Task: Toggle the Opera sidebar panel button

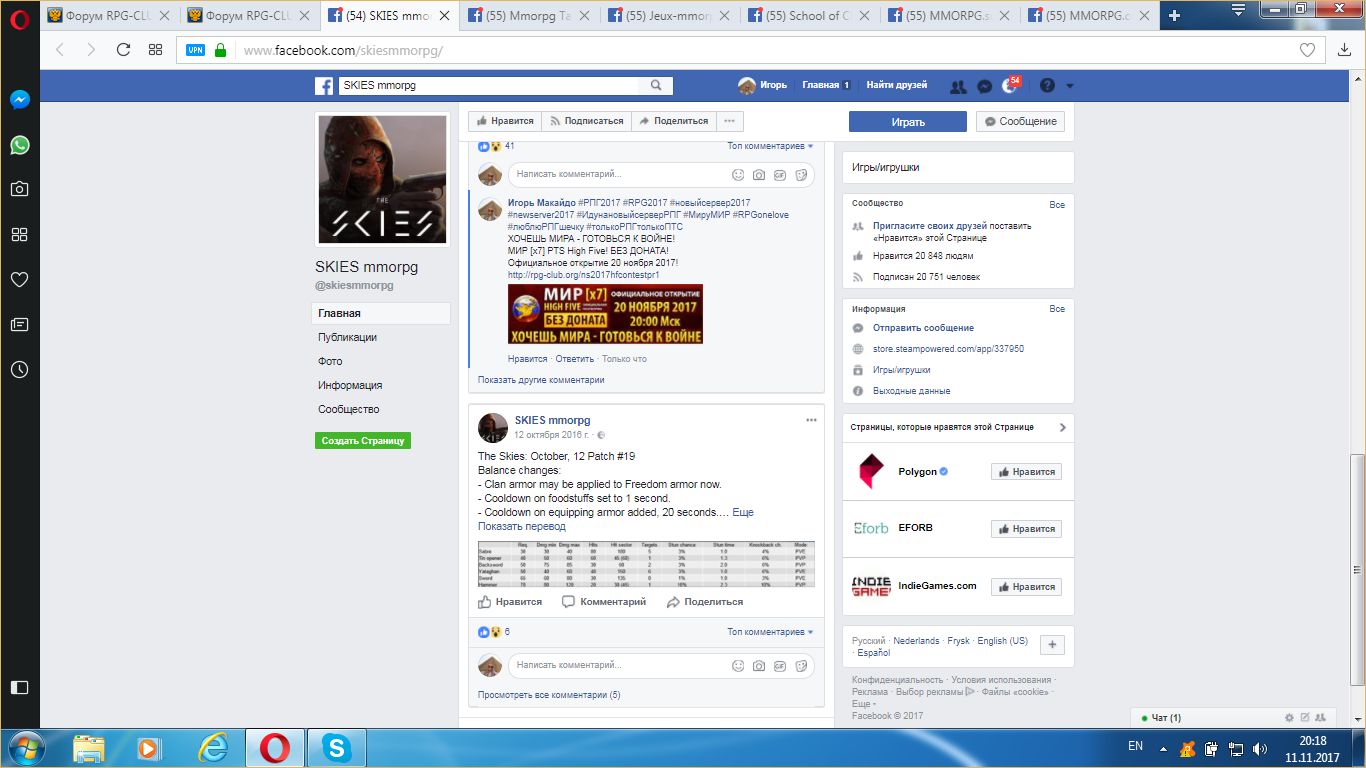Action: (20, 687)
